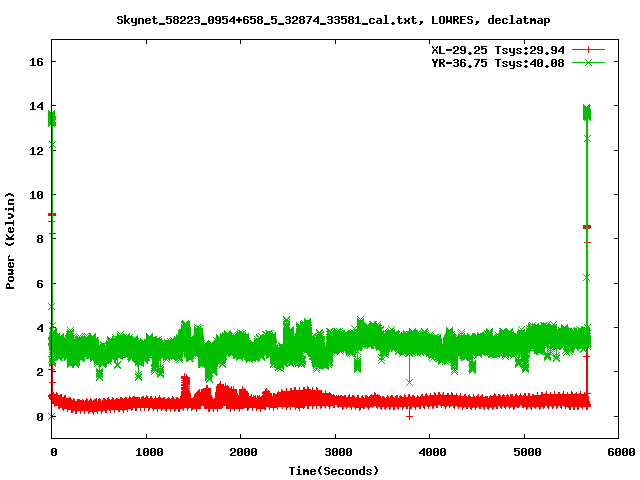Select the XL-29.25 Tsys:29.94 legend entry
This screenshot has height=480, width=640.
click(x=498, y=50)
